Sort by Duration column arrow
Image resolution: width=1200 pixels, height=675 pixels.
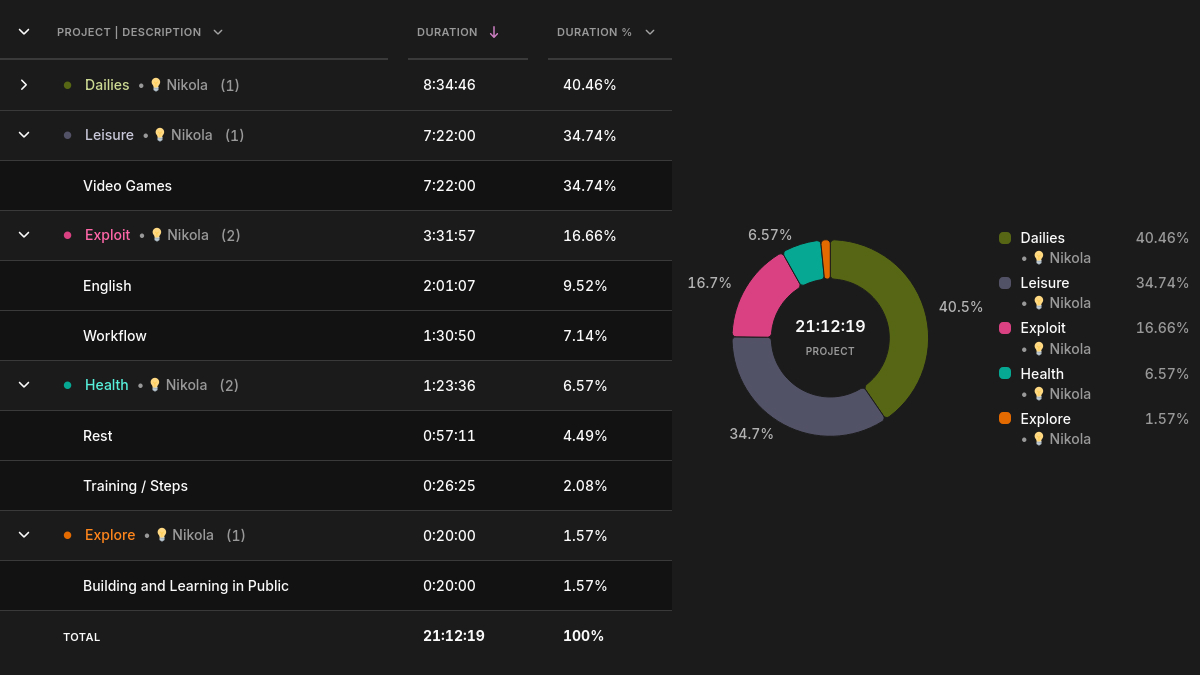(494, 32)
